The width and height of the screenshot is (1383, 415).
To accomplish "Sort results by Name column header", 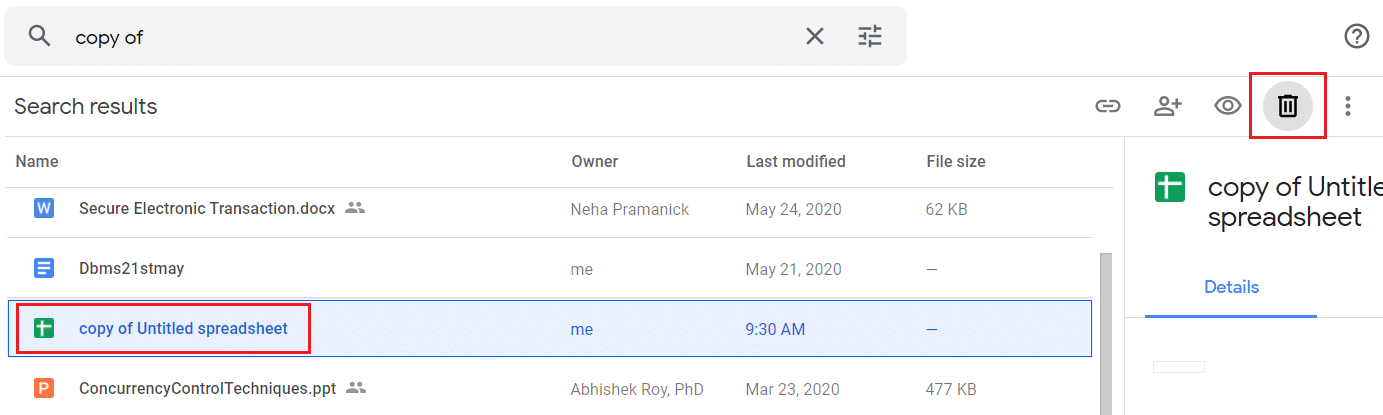I will [37, 161].
